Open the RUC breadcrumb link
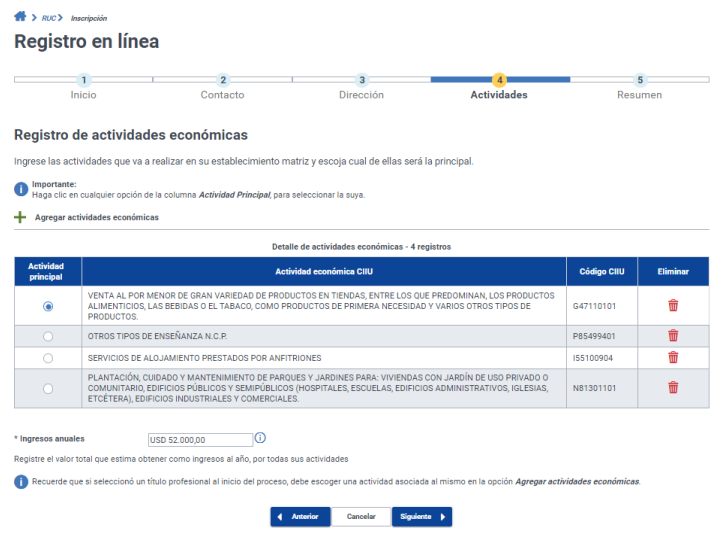The height and width of the screenshot is (538, 718). (49, 18)
